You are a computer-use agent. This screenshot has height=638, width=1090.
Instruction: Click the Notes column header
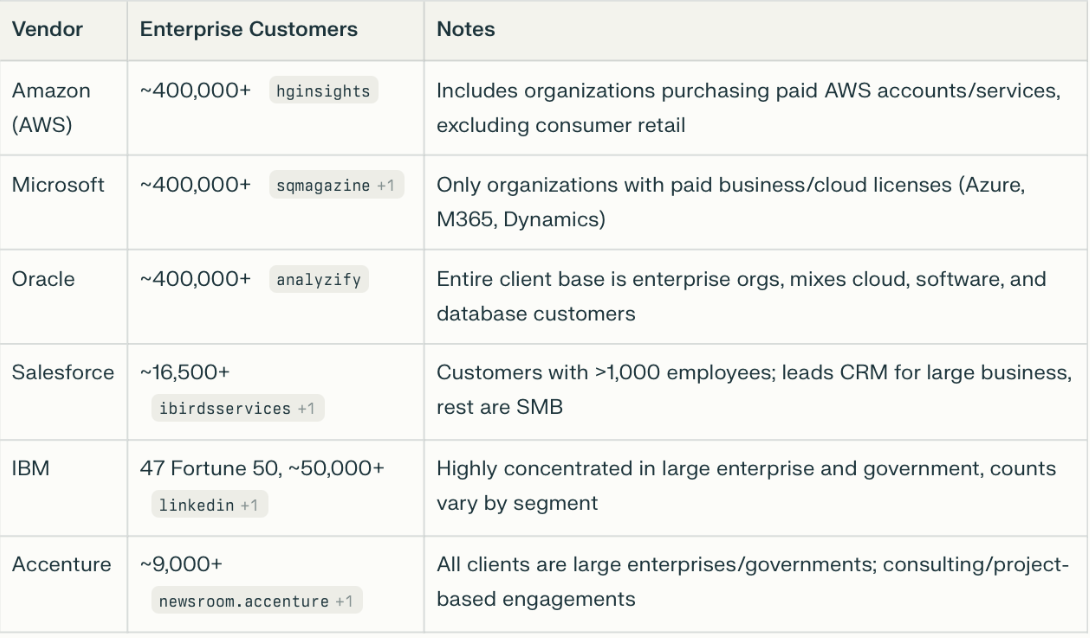pos(466,29)
